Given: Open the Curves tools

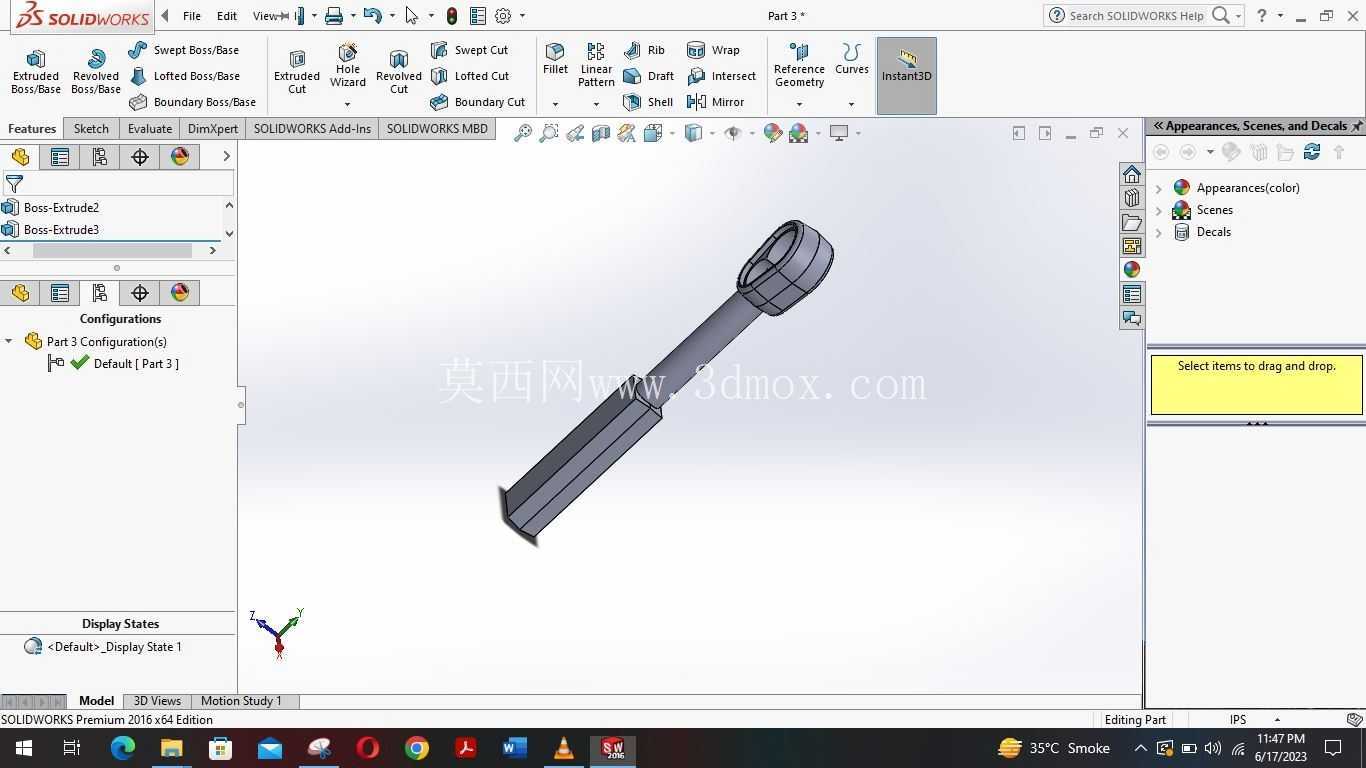Looking at the screenshot, I should pos(852,60).
